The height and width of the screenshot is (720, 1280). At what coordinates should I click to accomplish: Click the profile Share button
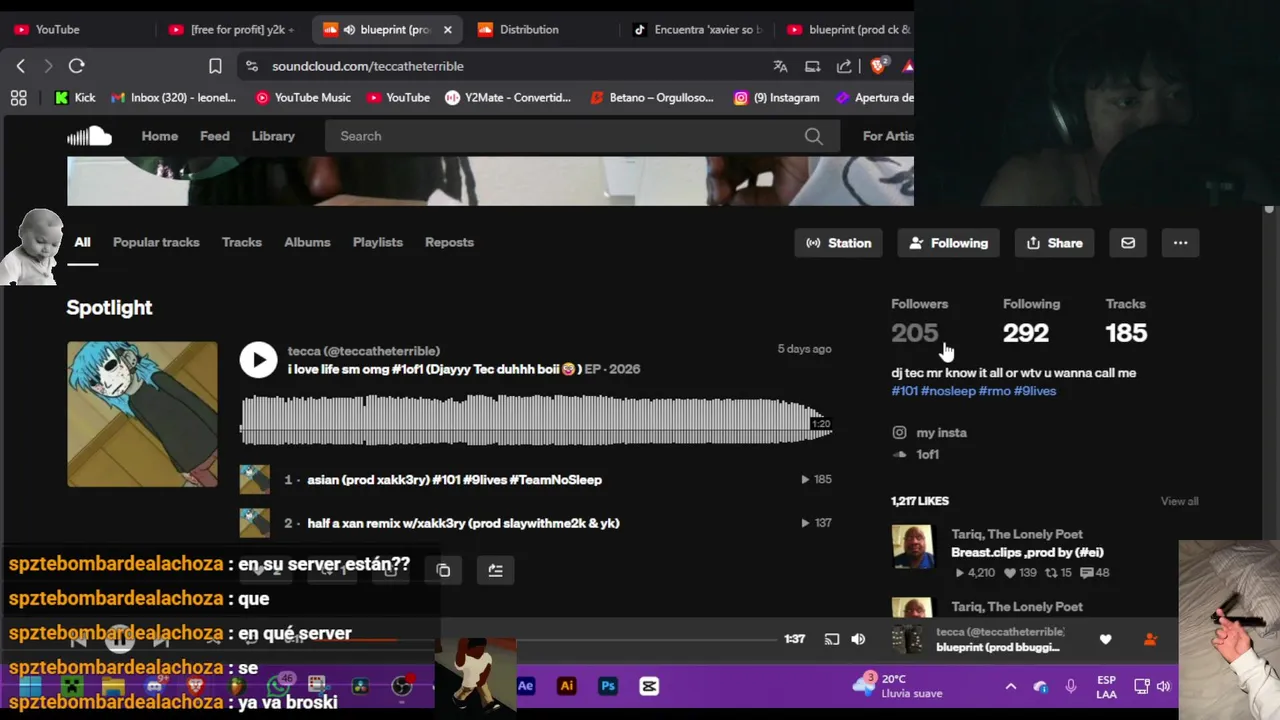1054,243
